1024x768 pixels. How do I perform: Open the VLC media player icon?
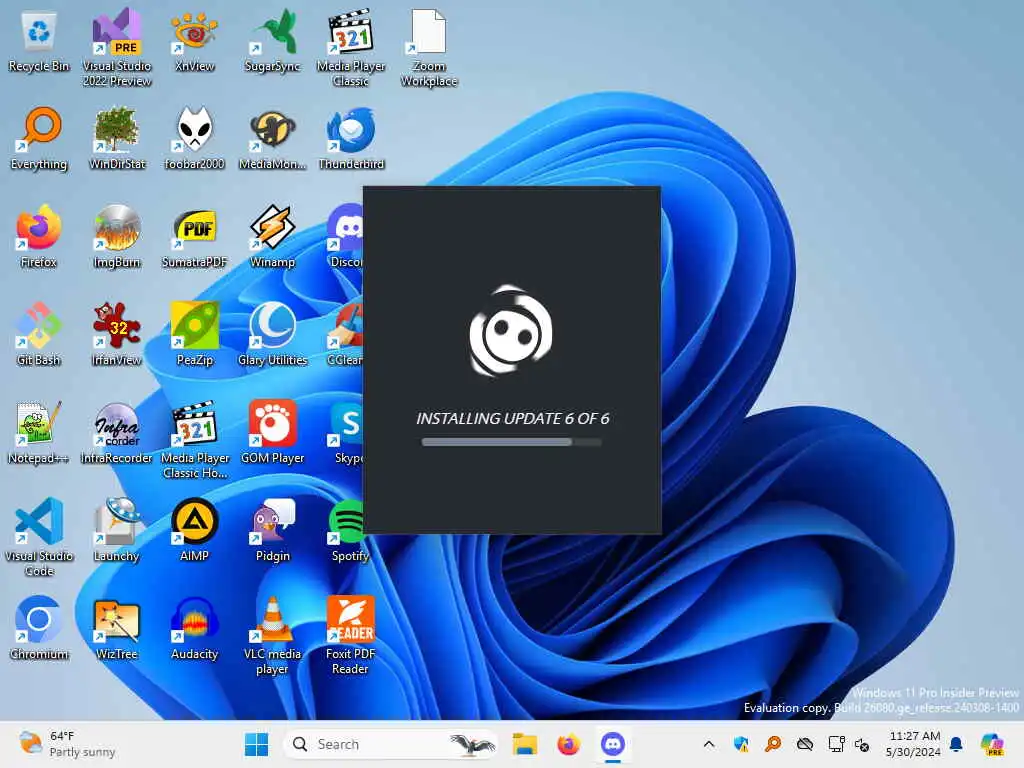272,635
